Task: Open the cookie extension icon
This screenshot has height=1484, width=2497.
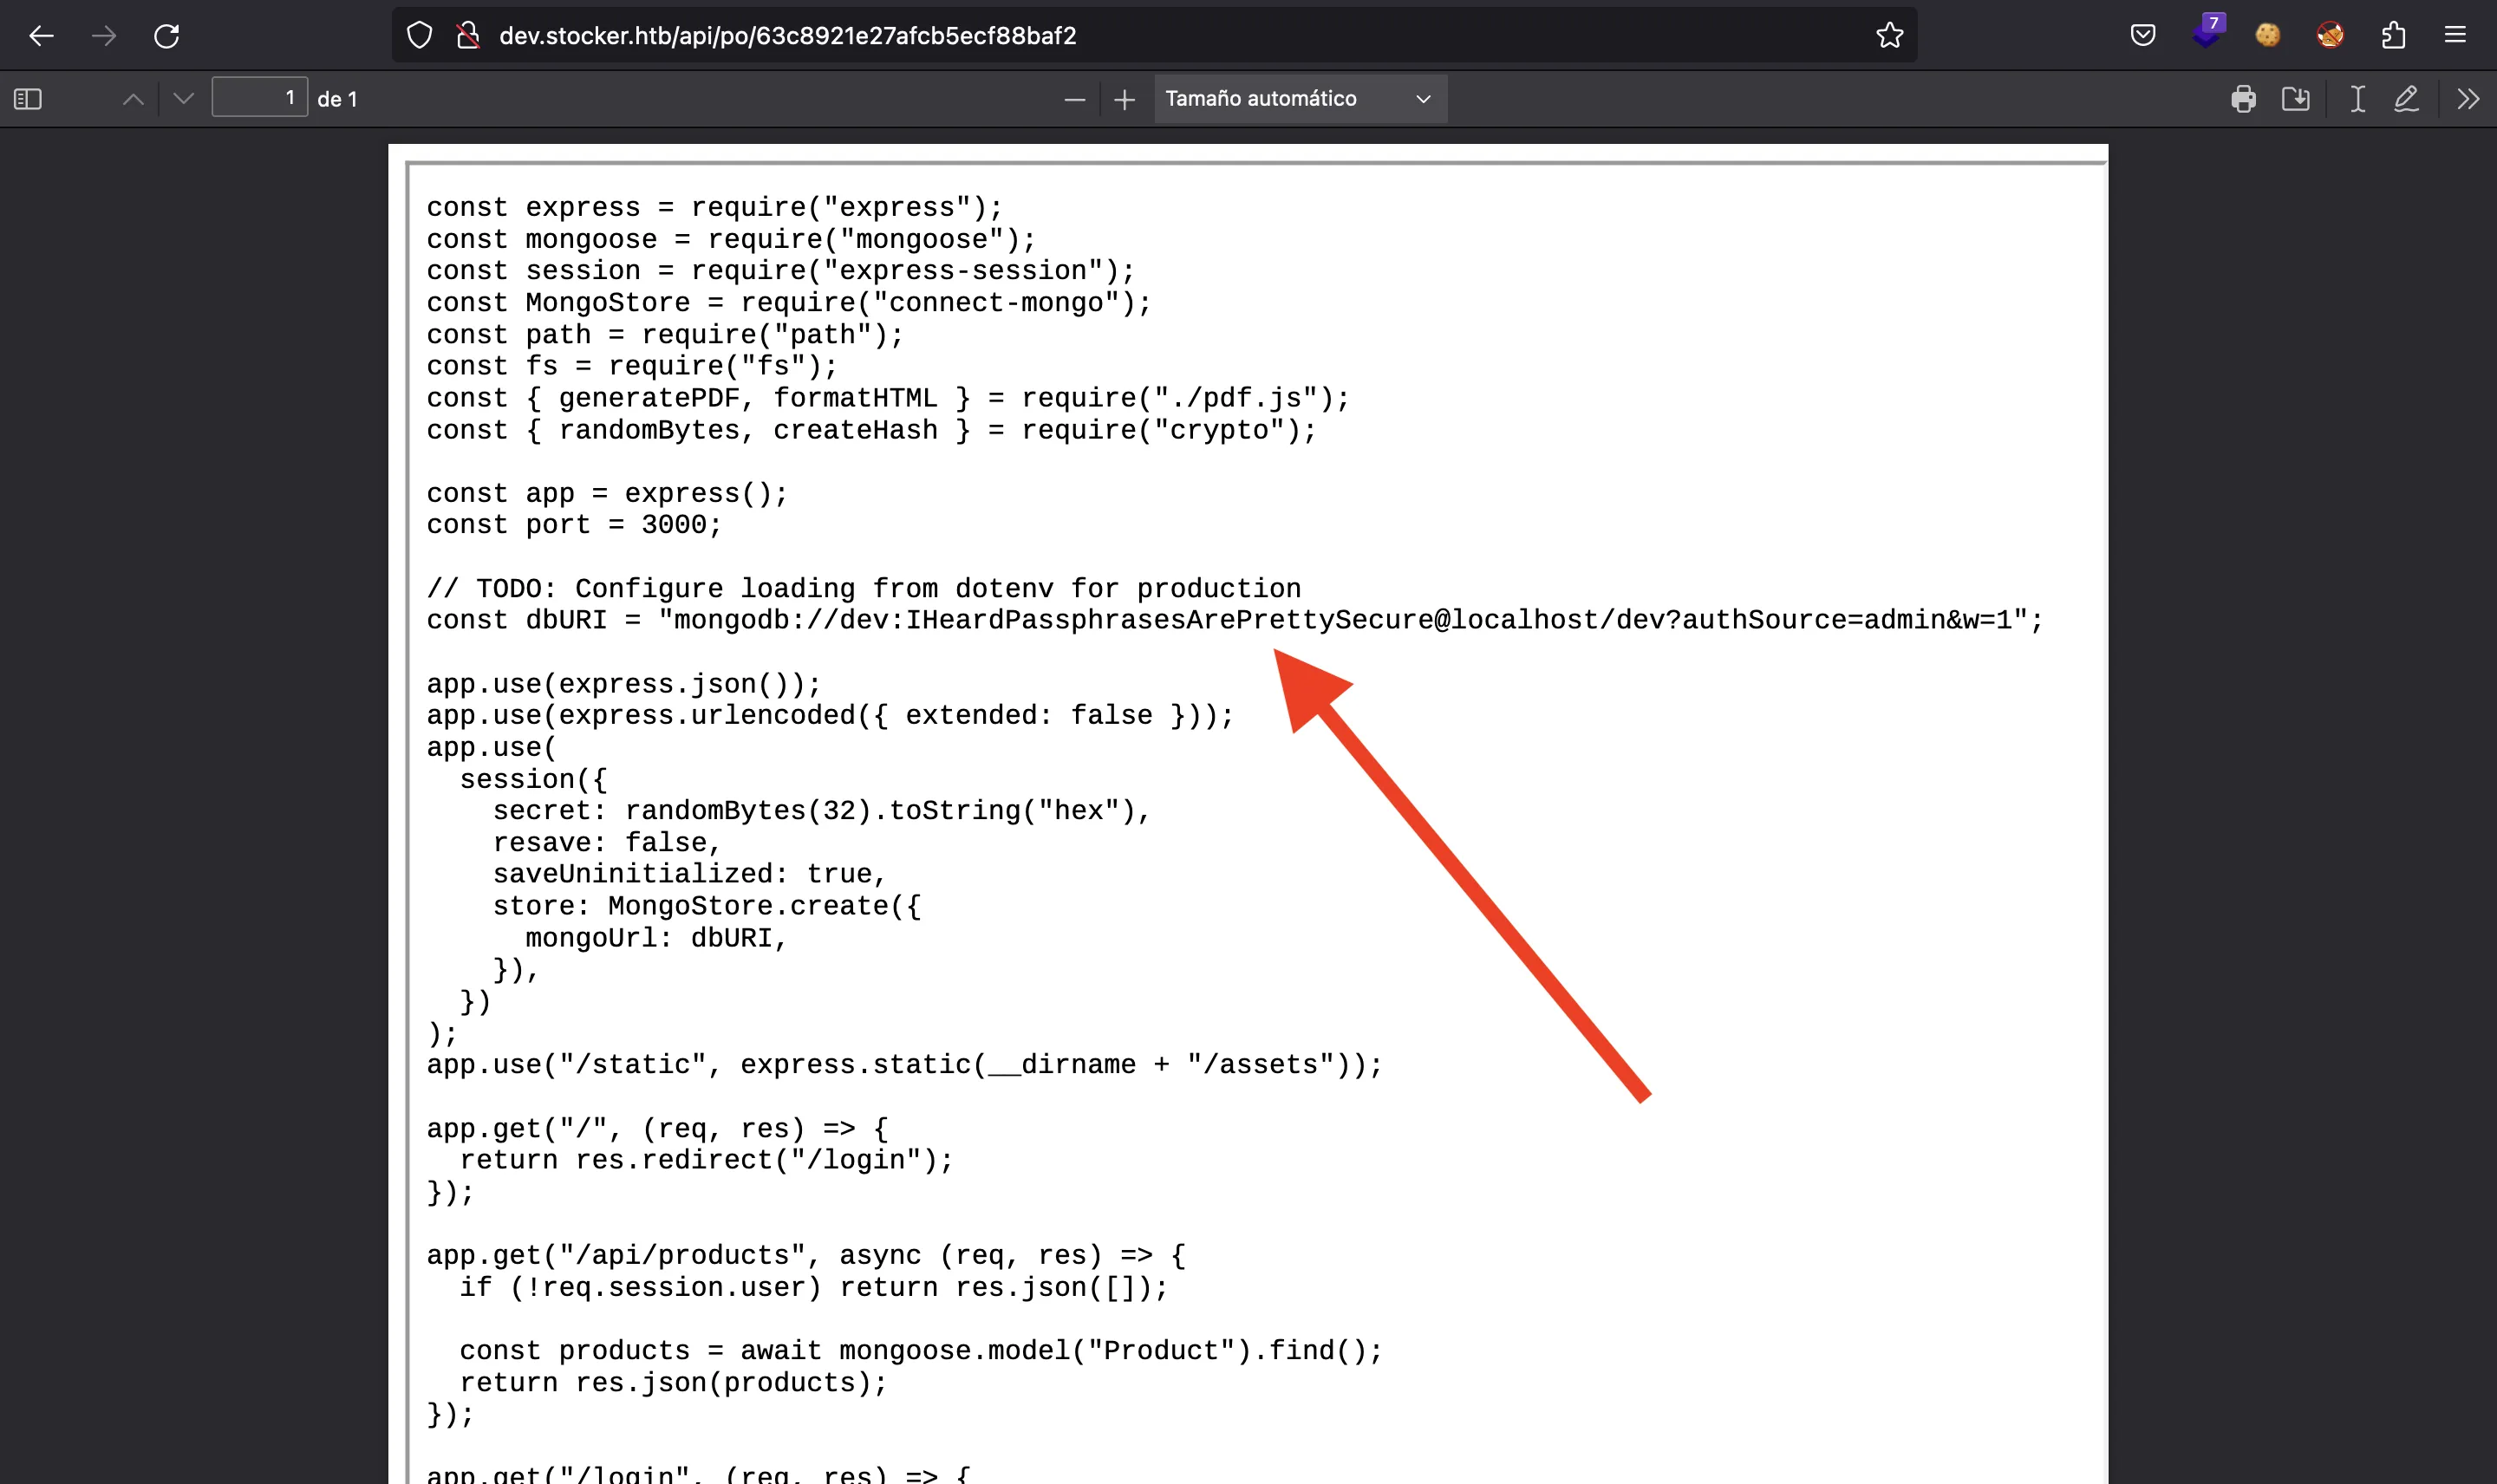Action: point(2268,36)
